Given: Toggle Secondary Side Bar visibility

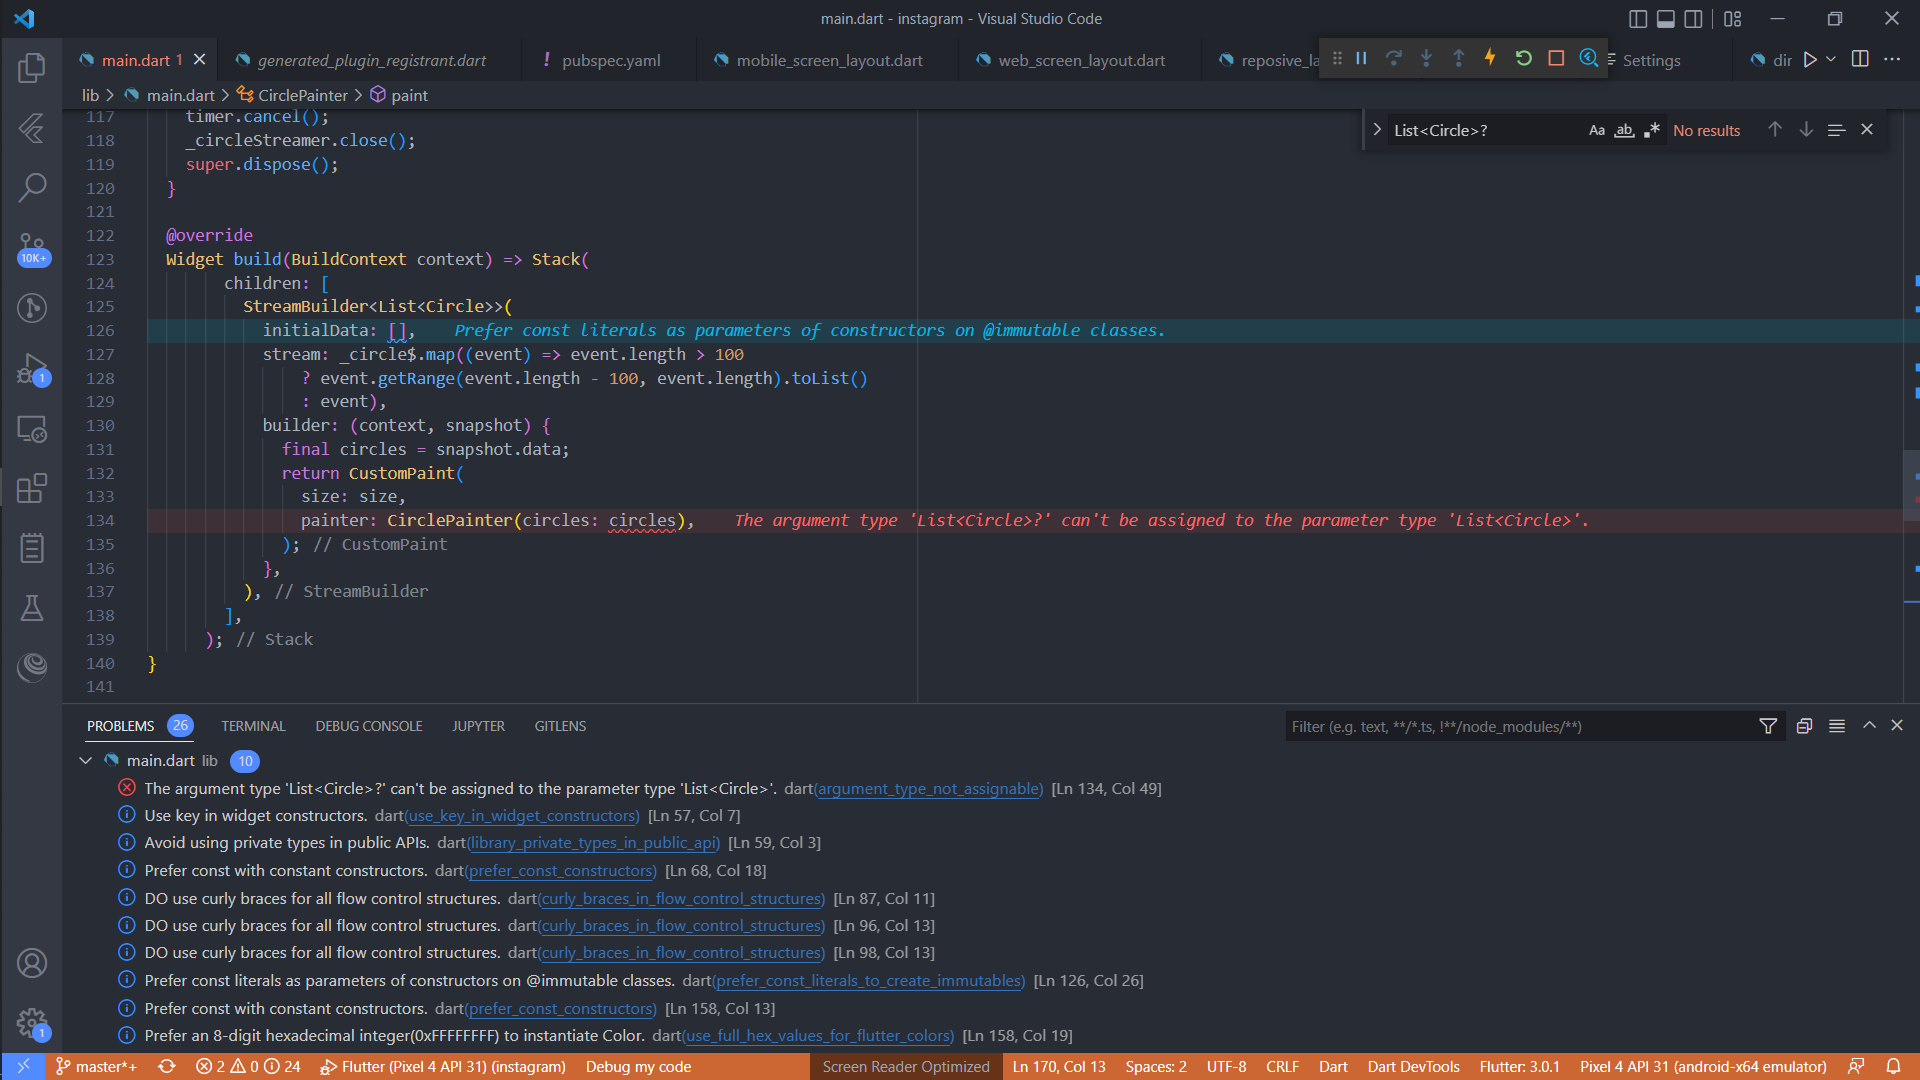Looking at the screenshot, I should pos(1693,18).
